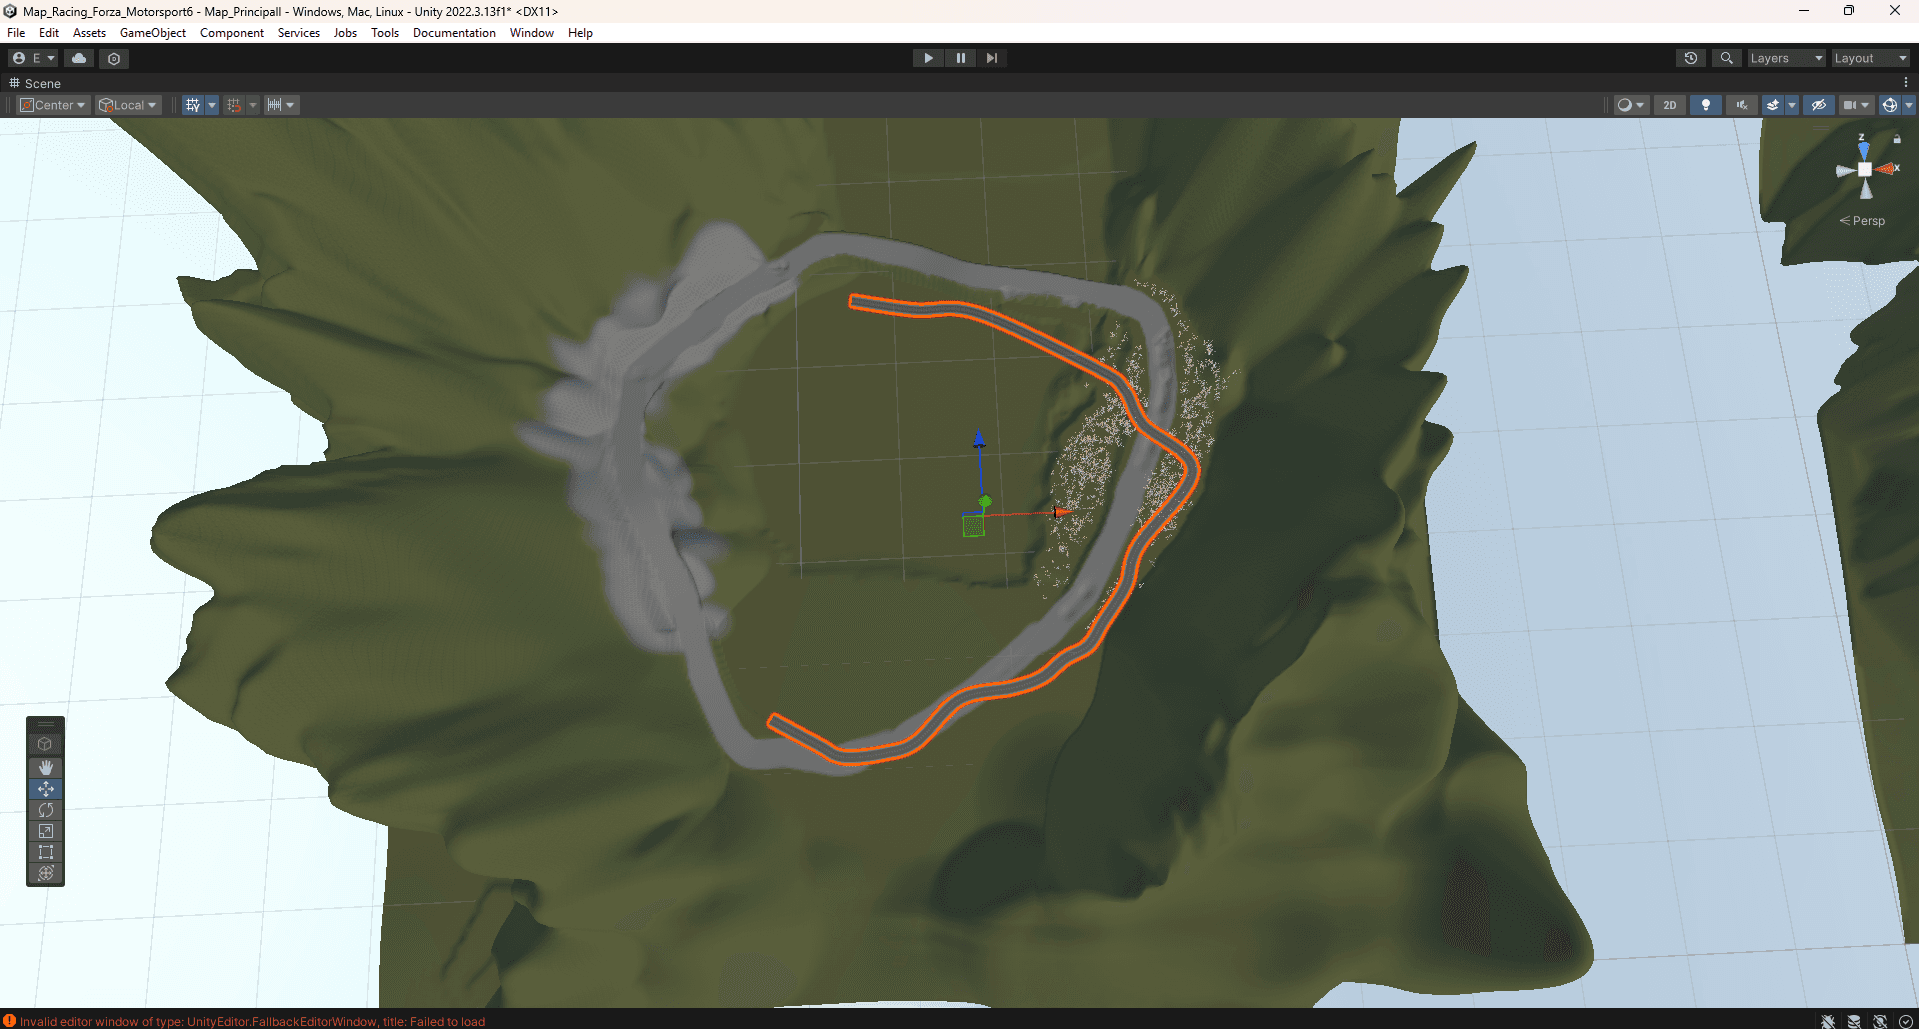Click Play to enter play mode

point(928,58)
